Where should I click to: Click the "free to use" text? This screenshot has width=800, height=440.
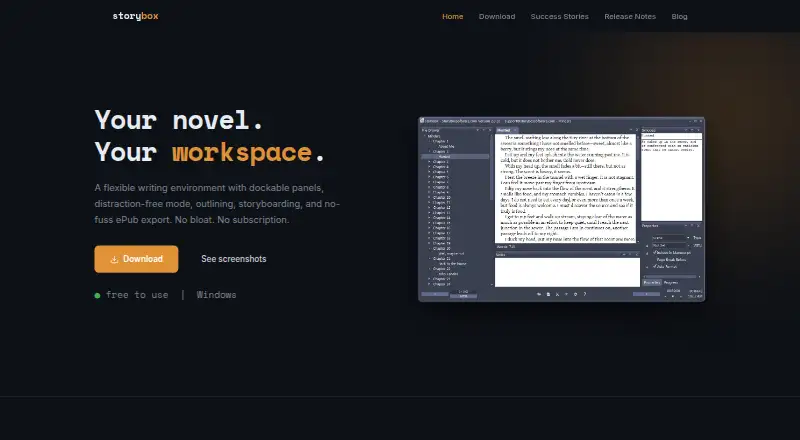pos(137,295)
